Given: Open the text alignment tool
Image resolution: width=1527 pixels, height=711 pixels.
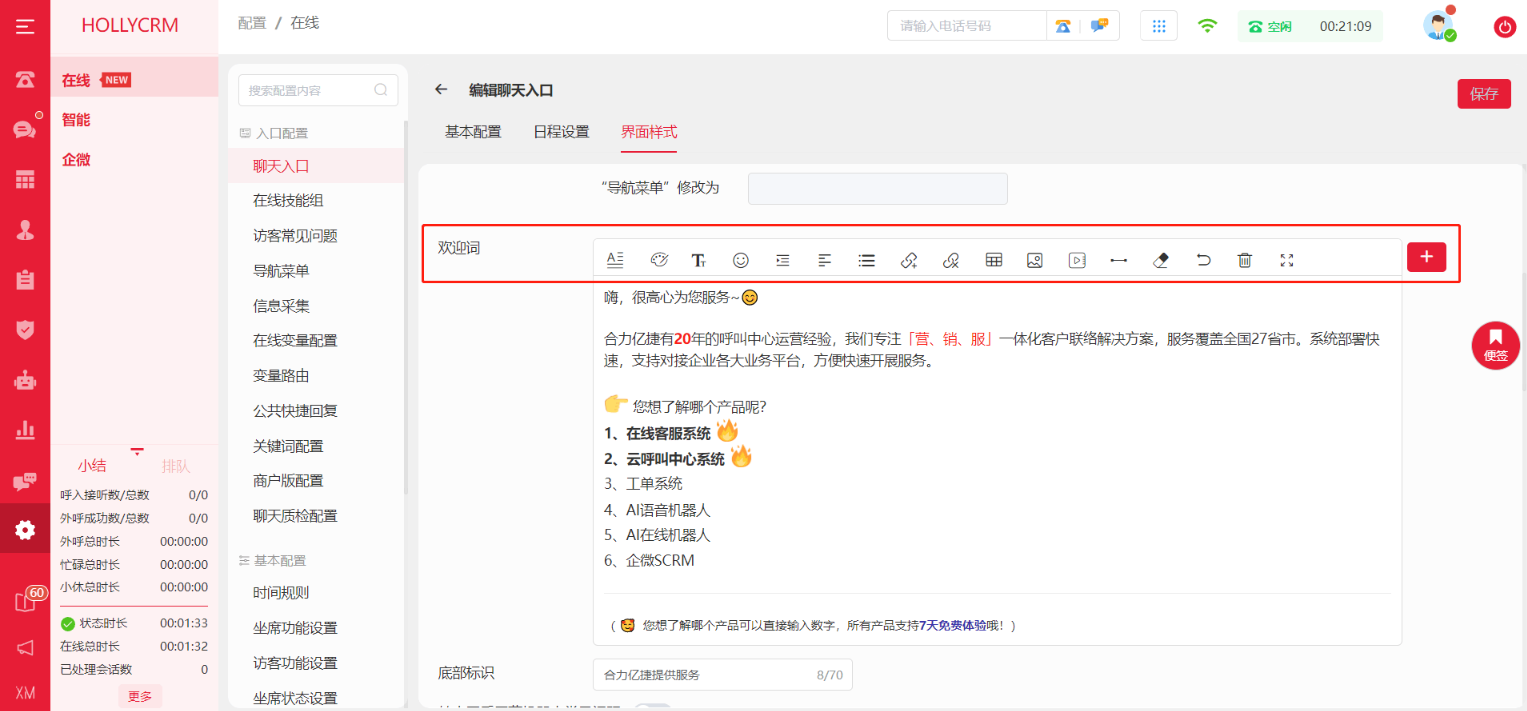Looking at the screenshot, I should point(825,260).
